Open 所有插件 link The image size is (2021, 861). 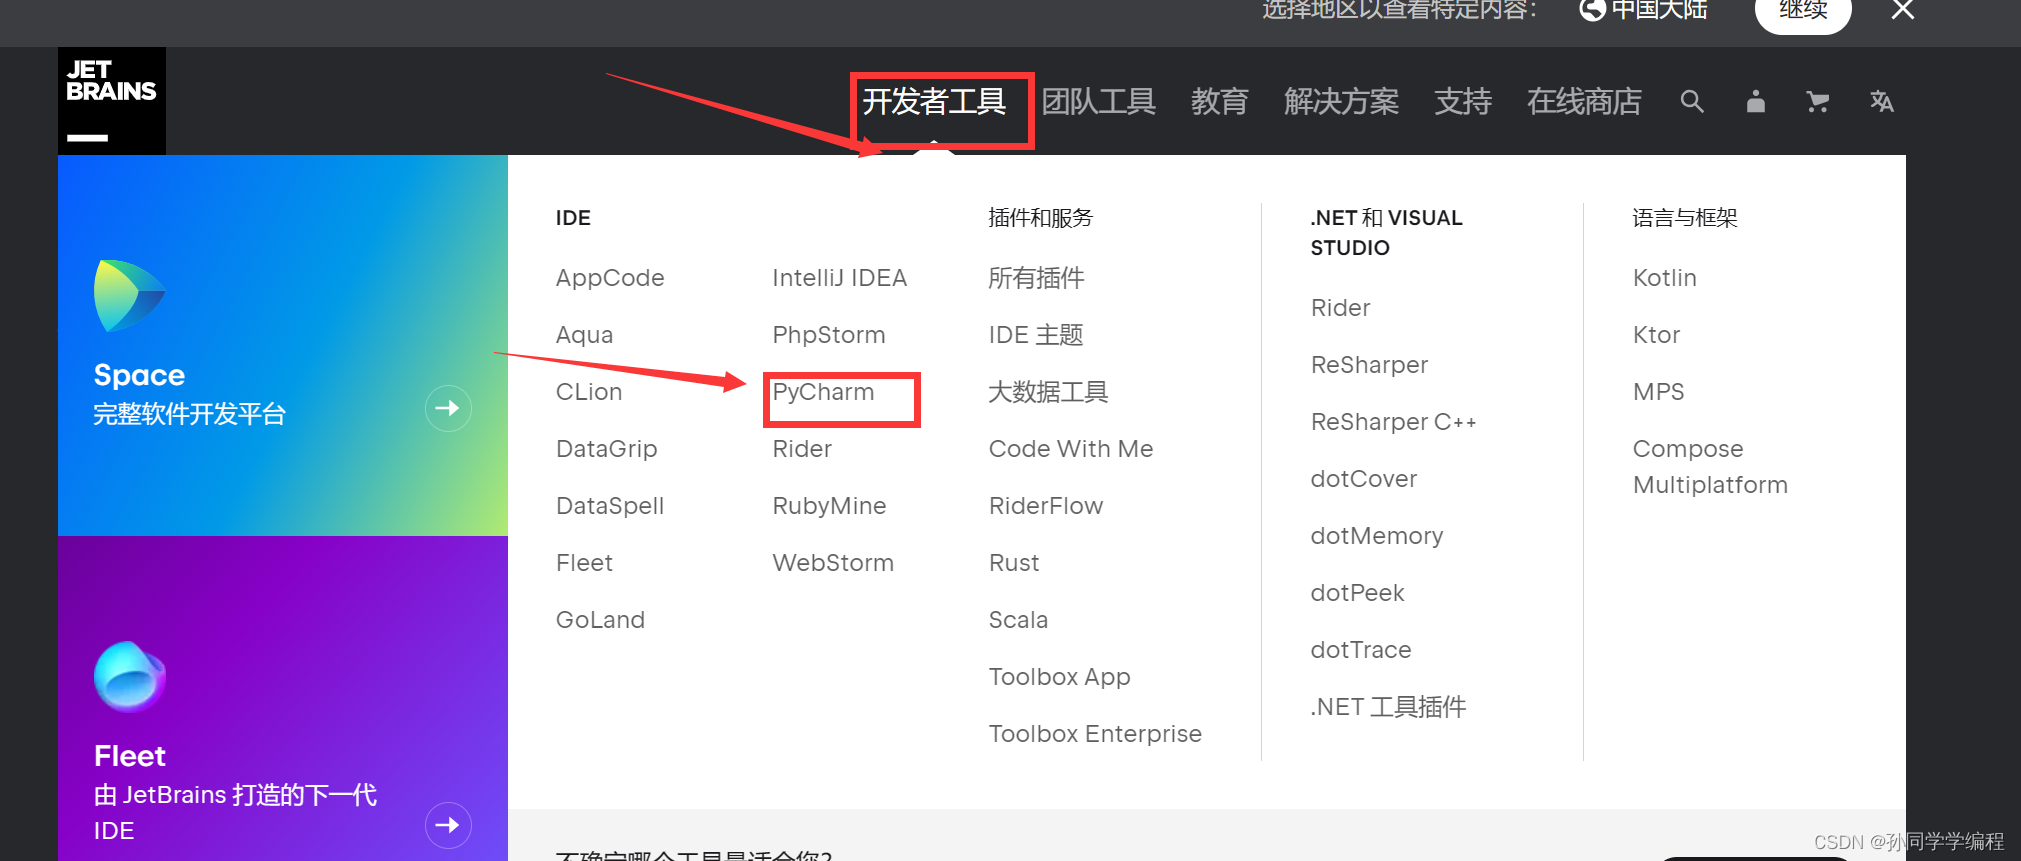[x=1036, y=278]
